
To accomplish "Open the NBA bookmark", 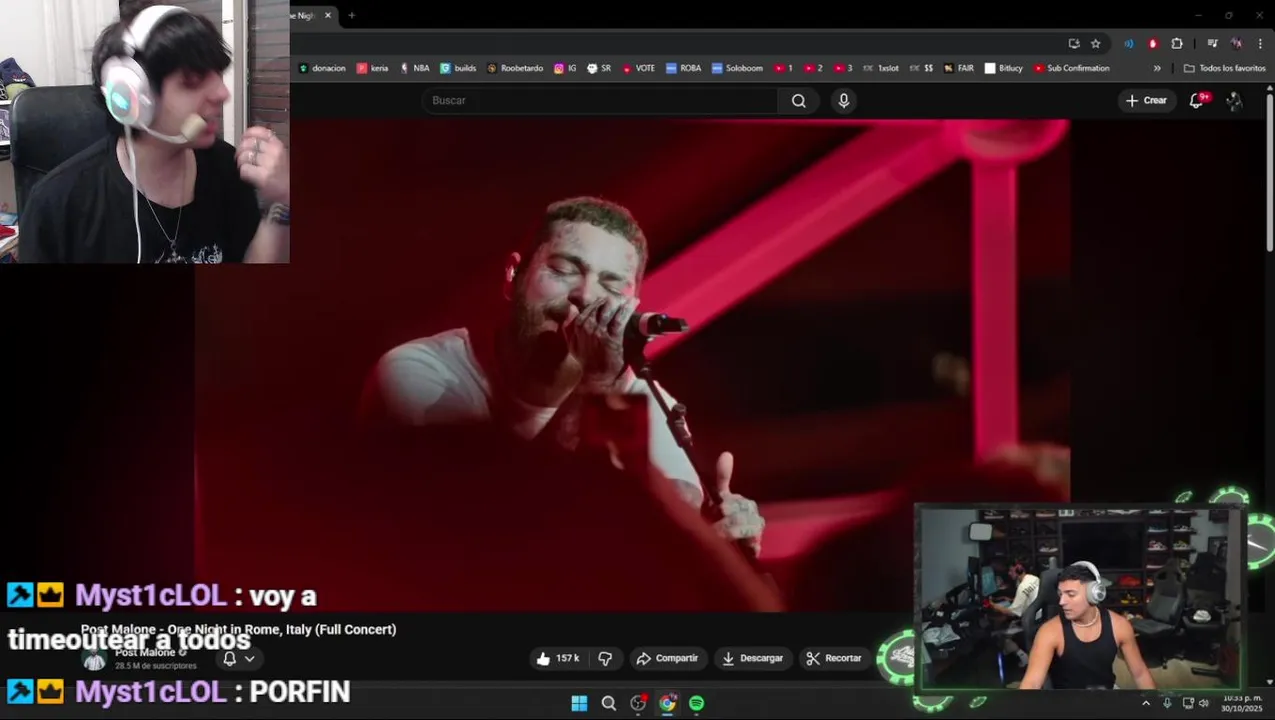I will [414, 68].
